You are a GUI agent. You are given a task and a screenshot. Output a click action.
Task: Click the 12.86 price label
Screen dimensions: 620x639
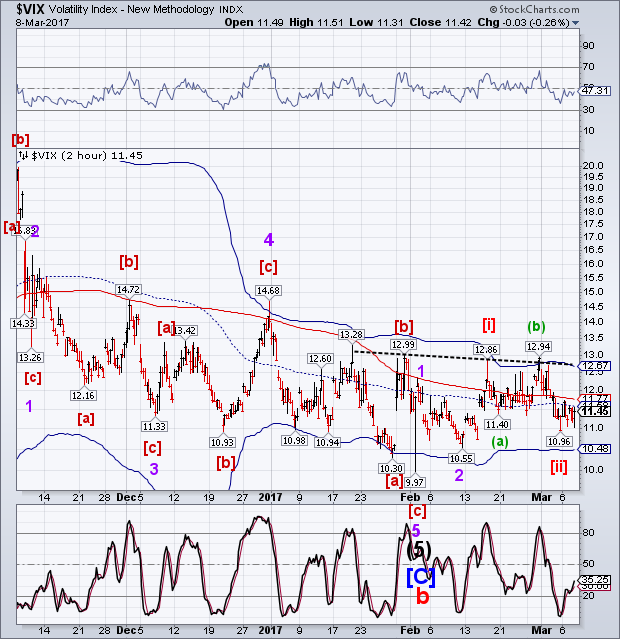[x=486, y=349]
